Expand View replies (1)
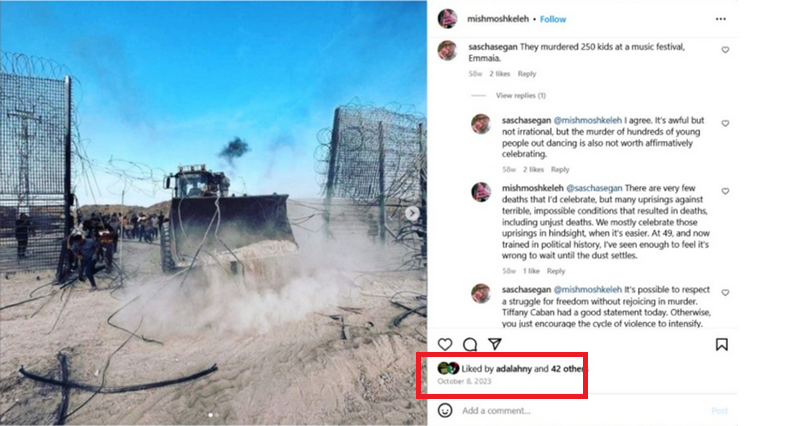 pos(520,95)
